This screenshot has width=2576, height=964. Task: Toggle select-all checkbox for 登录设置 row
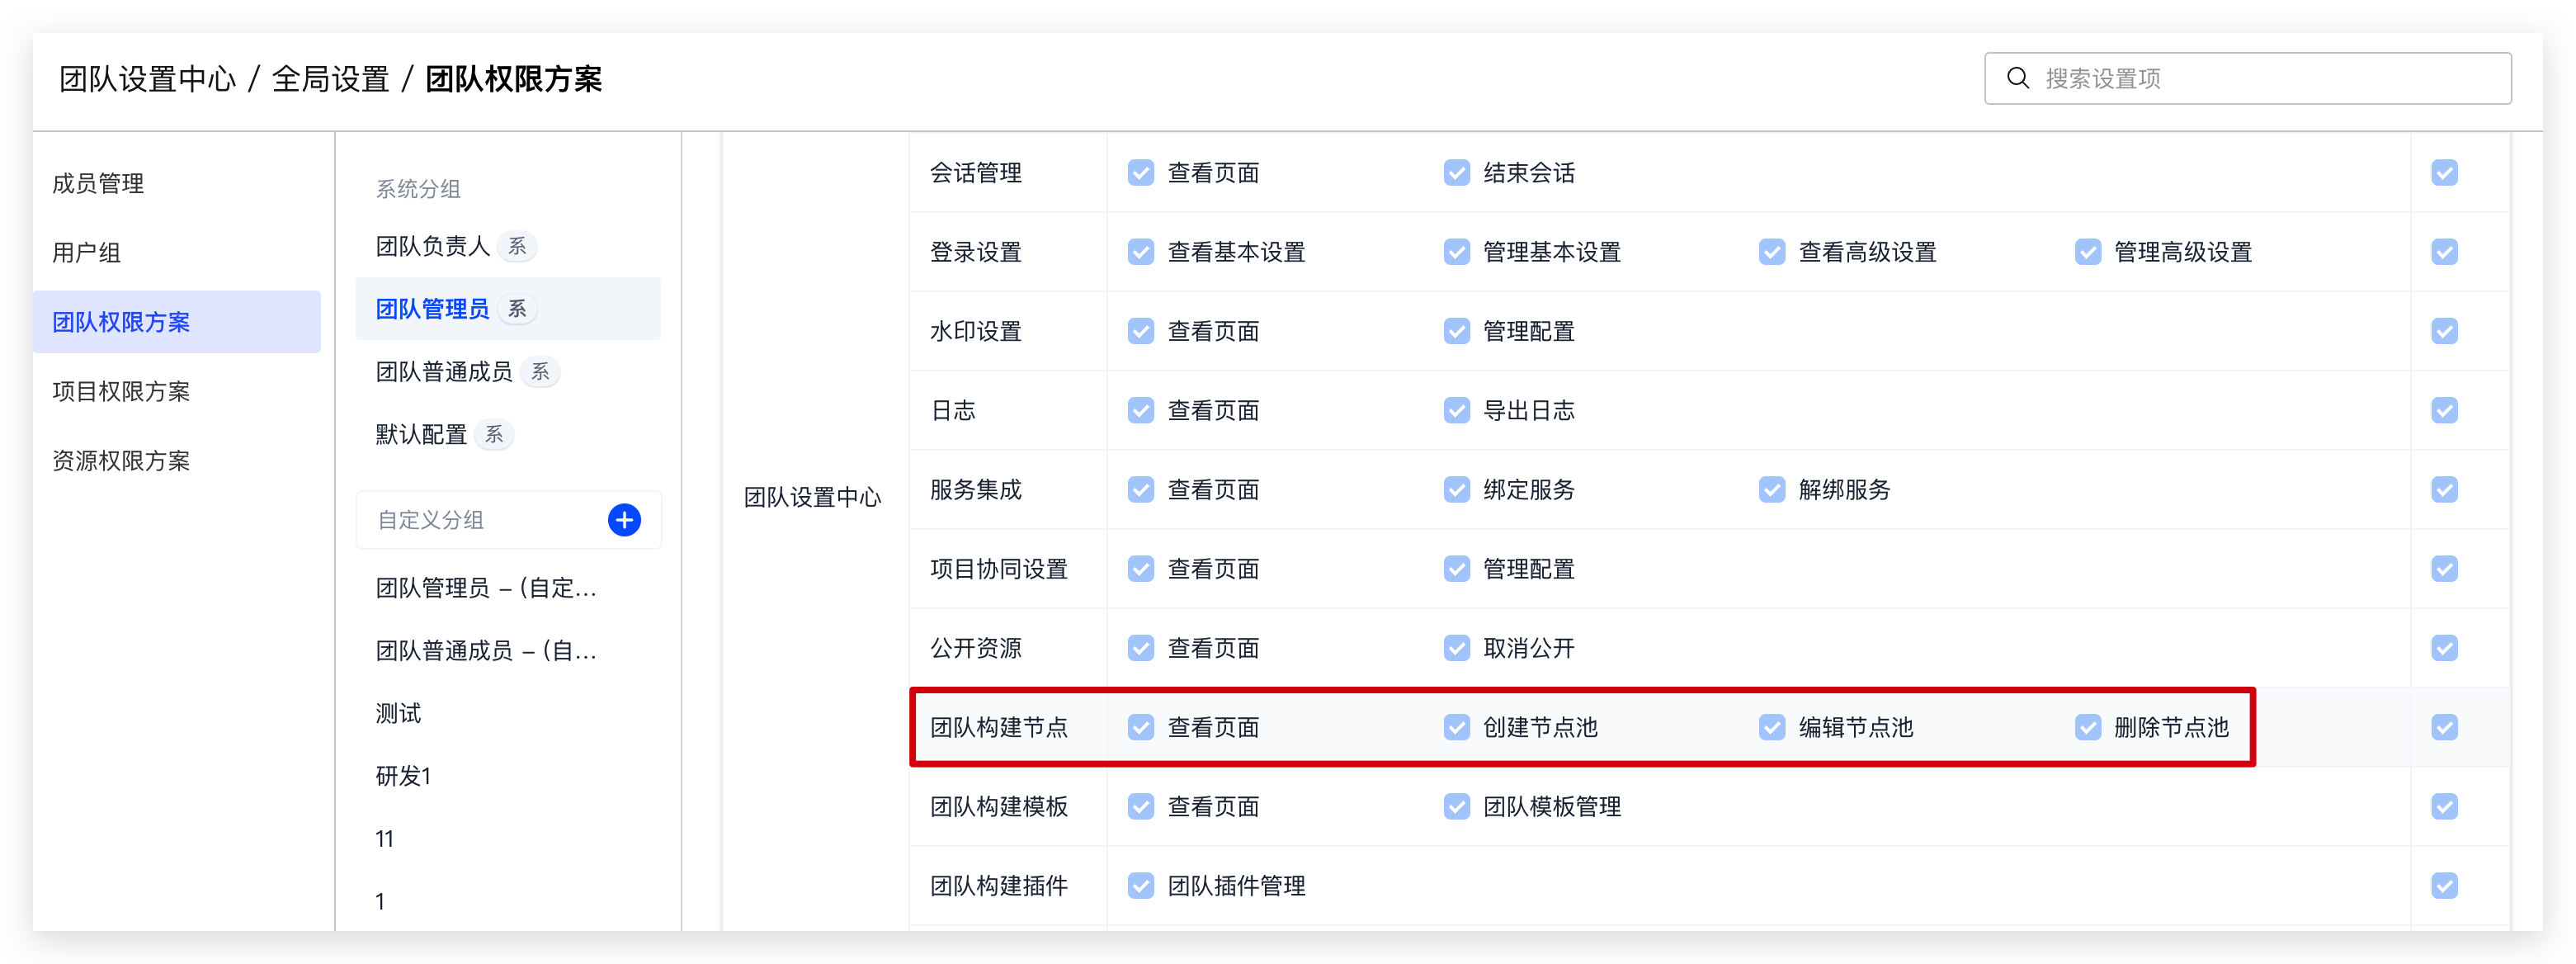tap(2445, 252)
